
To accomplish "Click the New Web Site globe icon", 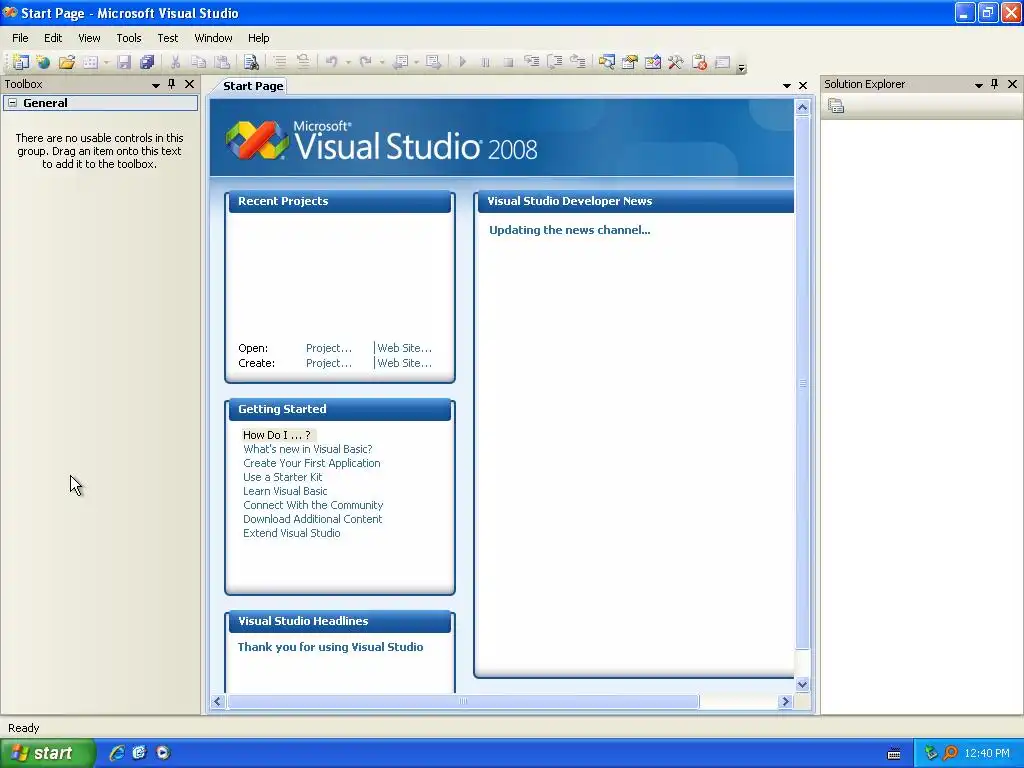I will click(44, 62).
